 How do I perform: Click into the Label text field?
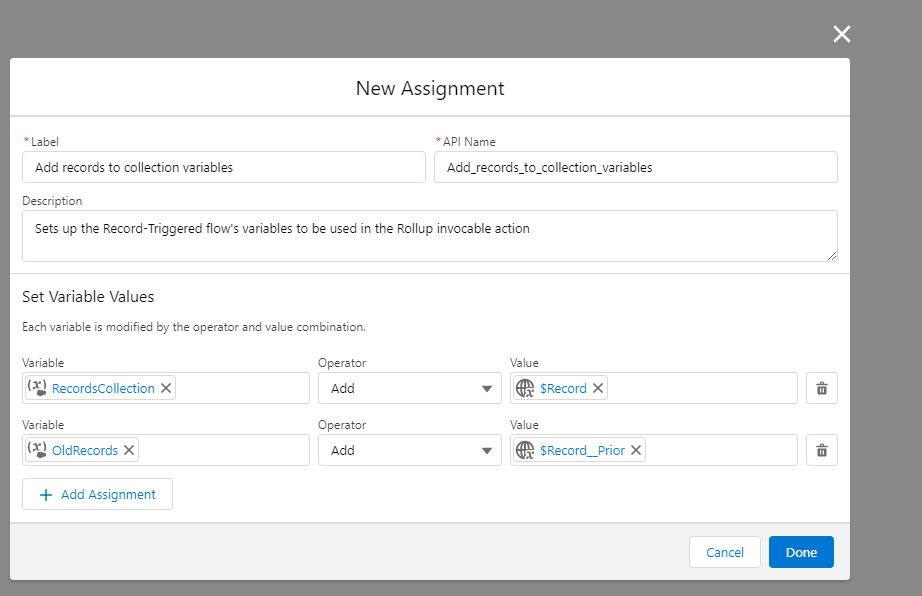[x=223, y=167]
